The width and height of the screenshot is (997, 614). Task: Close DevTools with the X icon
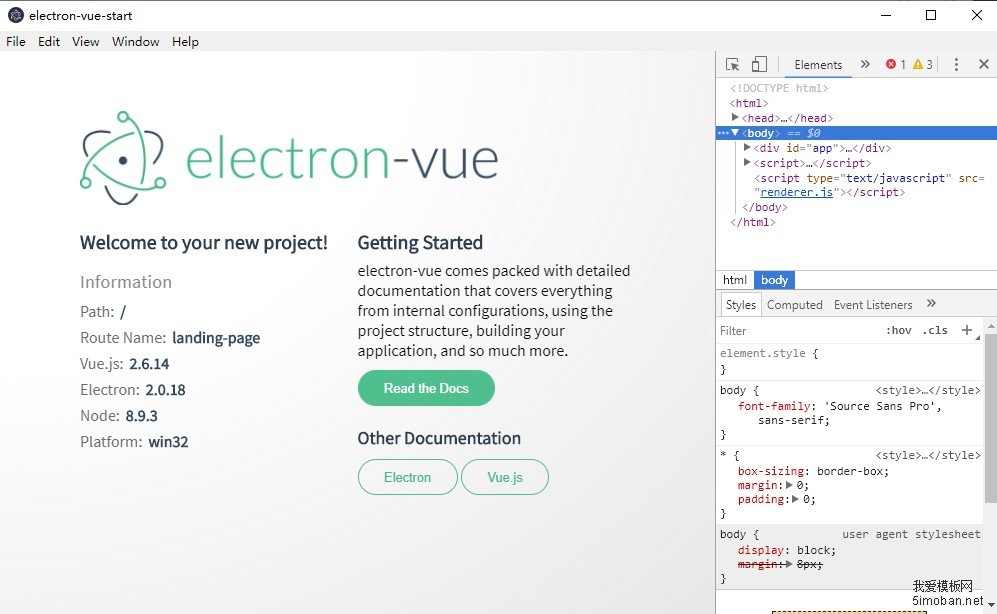click(983, 64)
